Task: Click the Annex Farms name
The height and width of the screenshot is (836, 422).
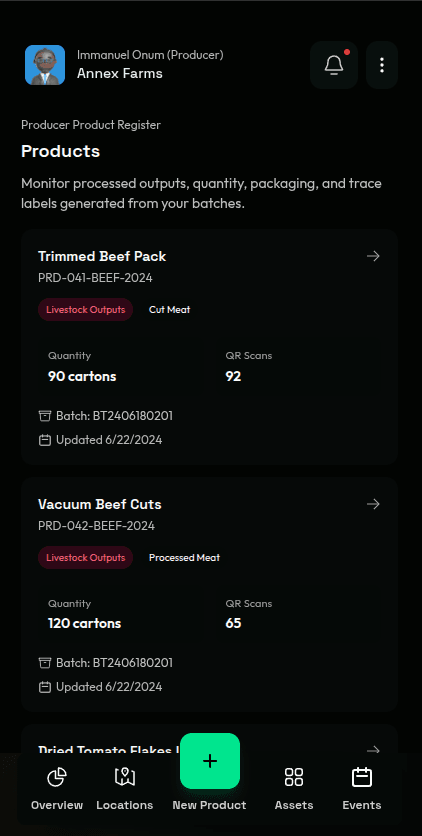Action: (120, 73)
